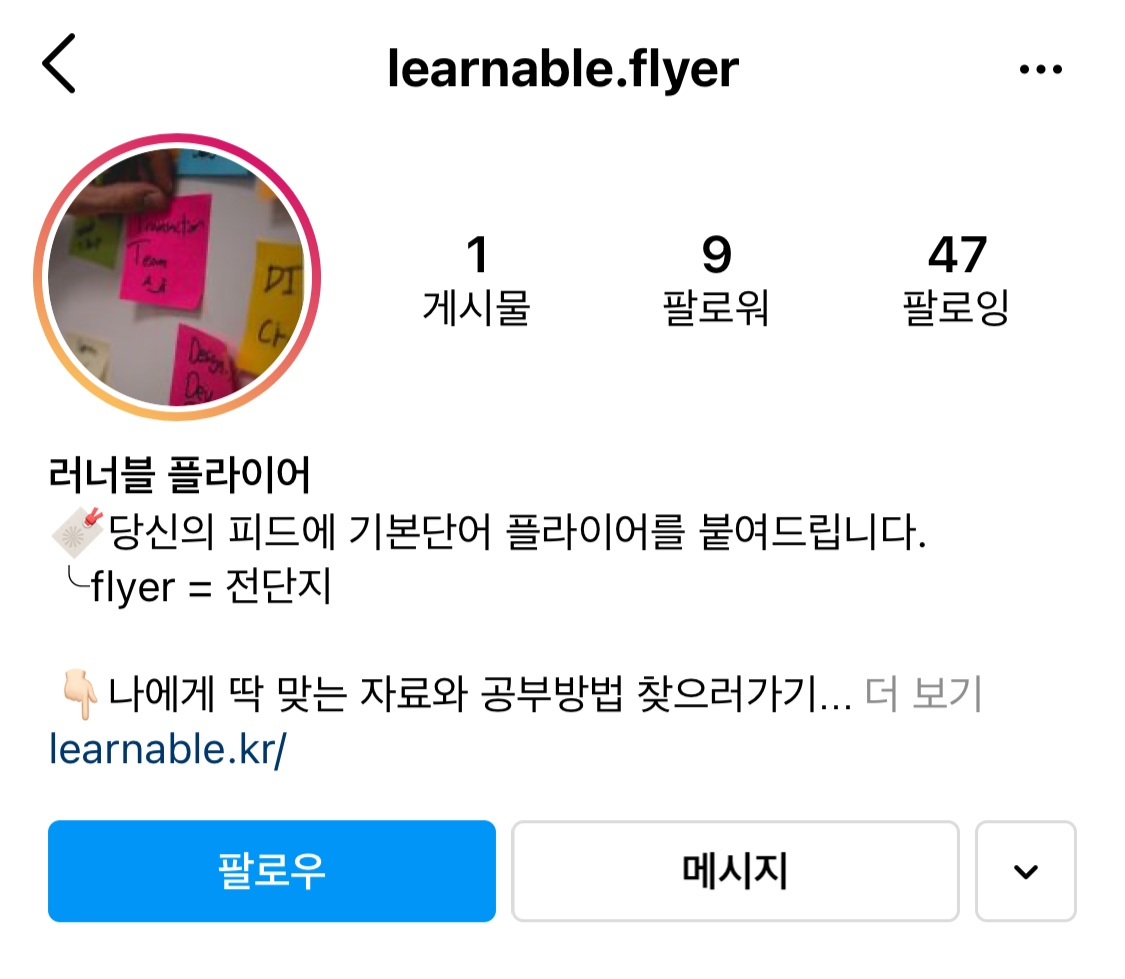The image size is (1125, 979).
Task: Open the learnable.kr/ link
Action: 167,749
